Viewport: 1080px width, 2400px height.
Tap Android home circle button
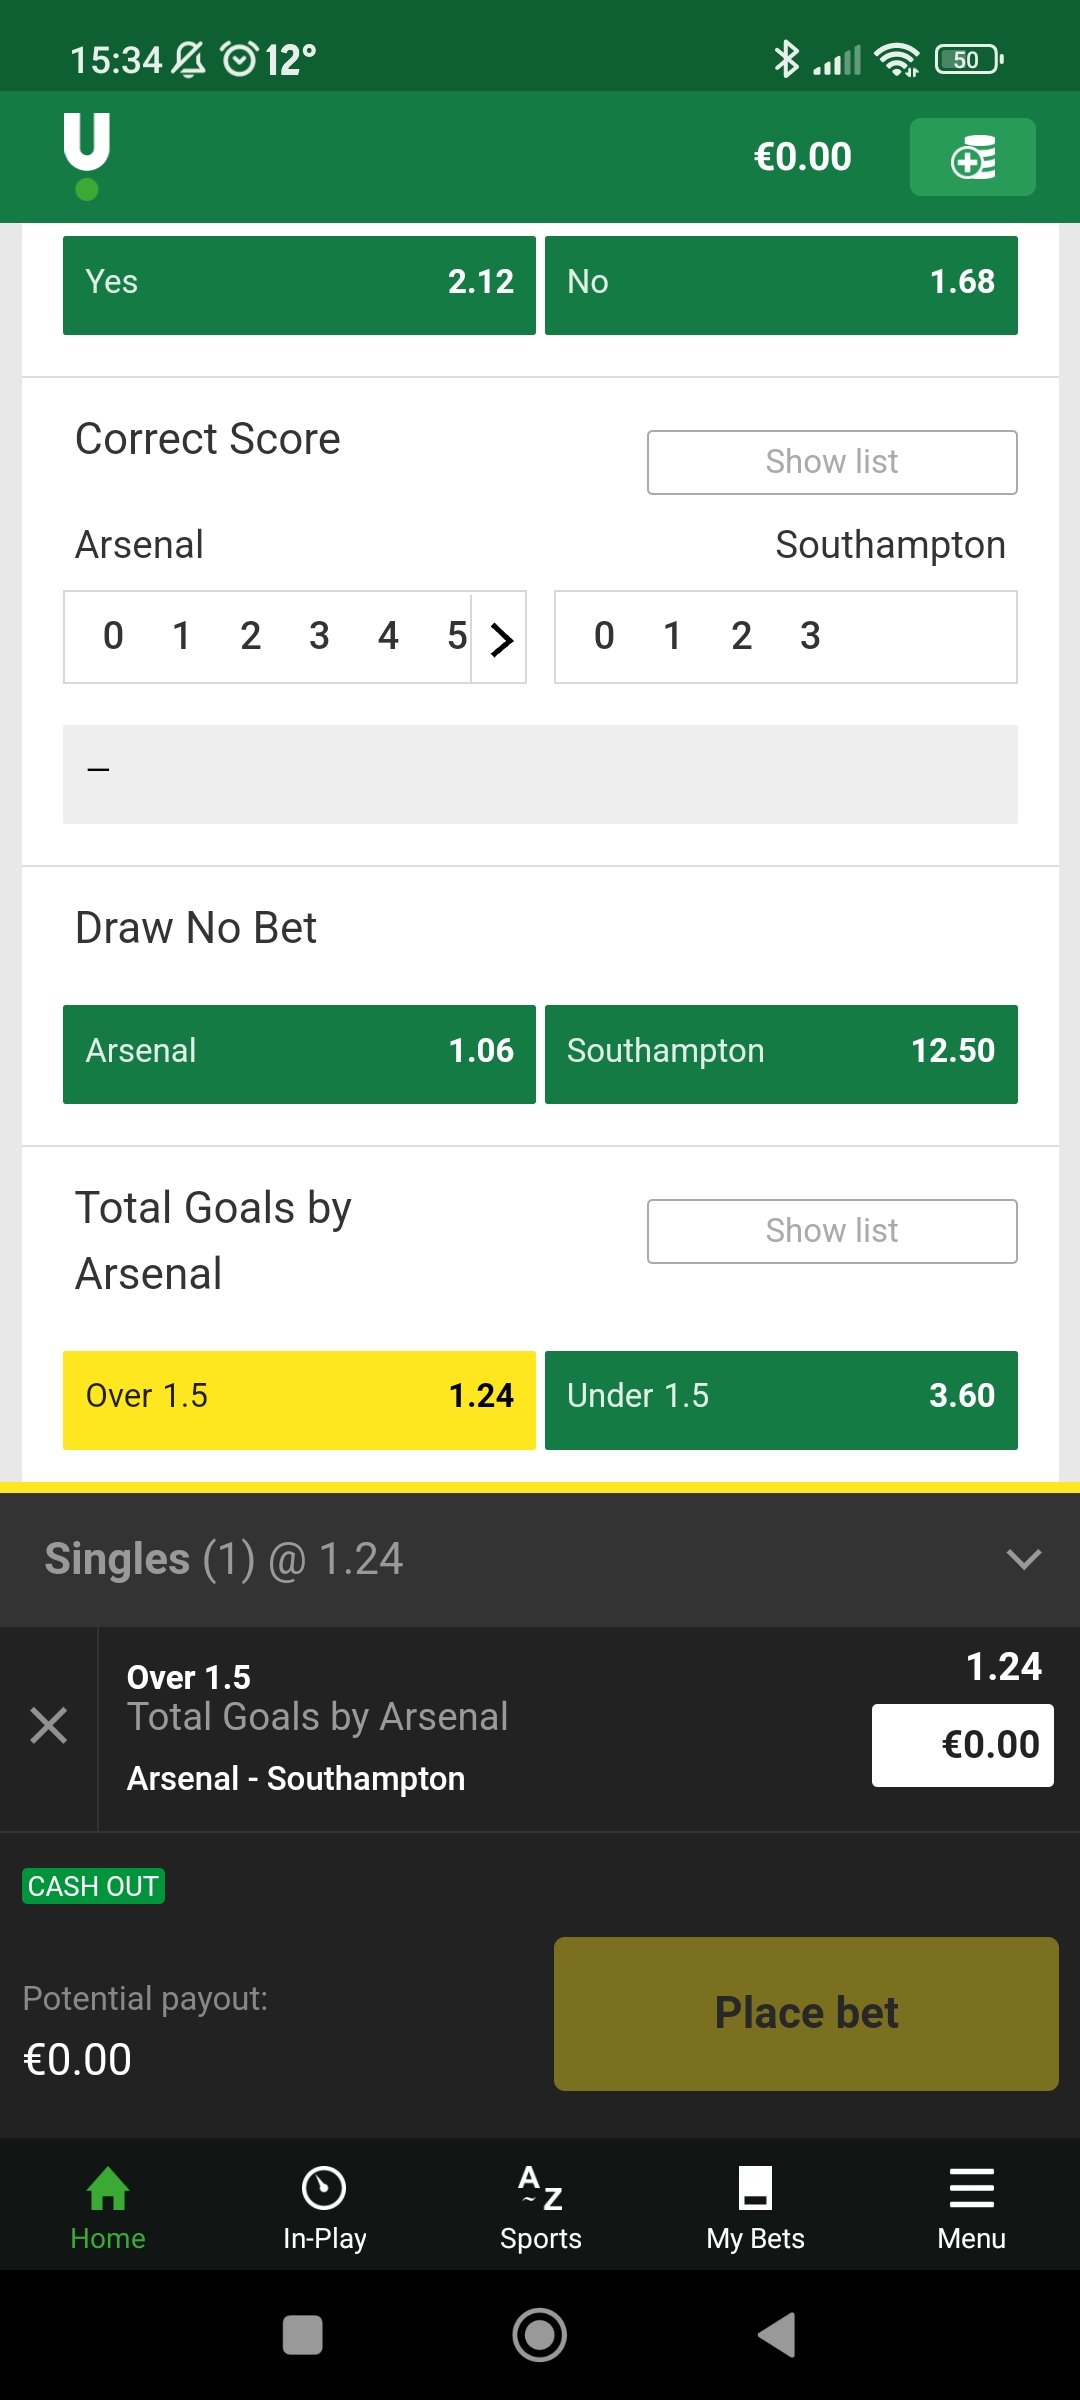[540, 2335]
